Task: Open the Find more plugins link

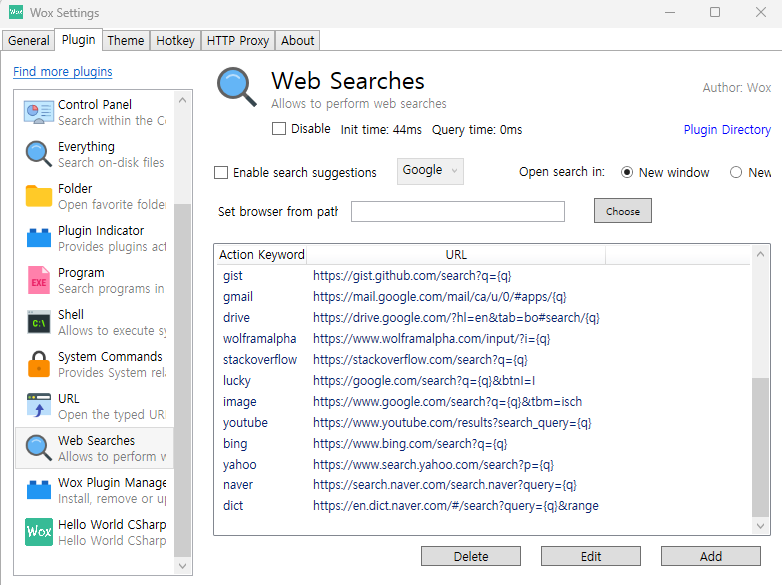Action: click(x=63, y=72)
